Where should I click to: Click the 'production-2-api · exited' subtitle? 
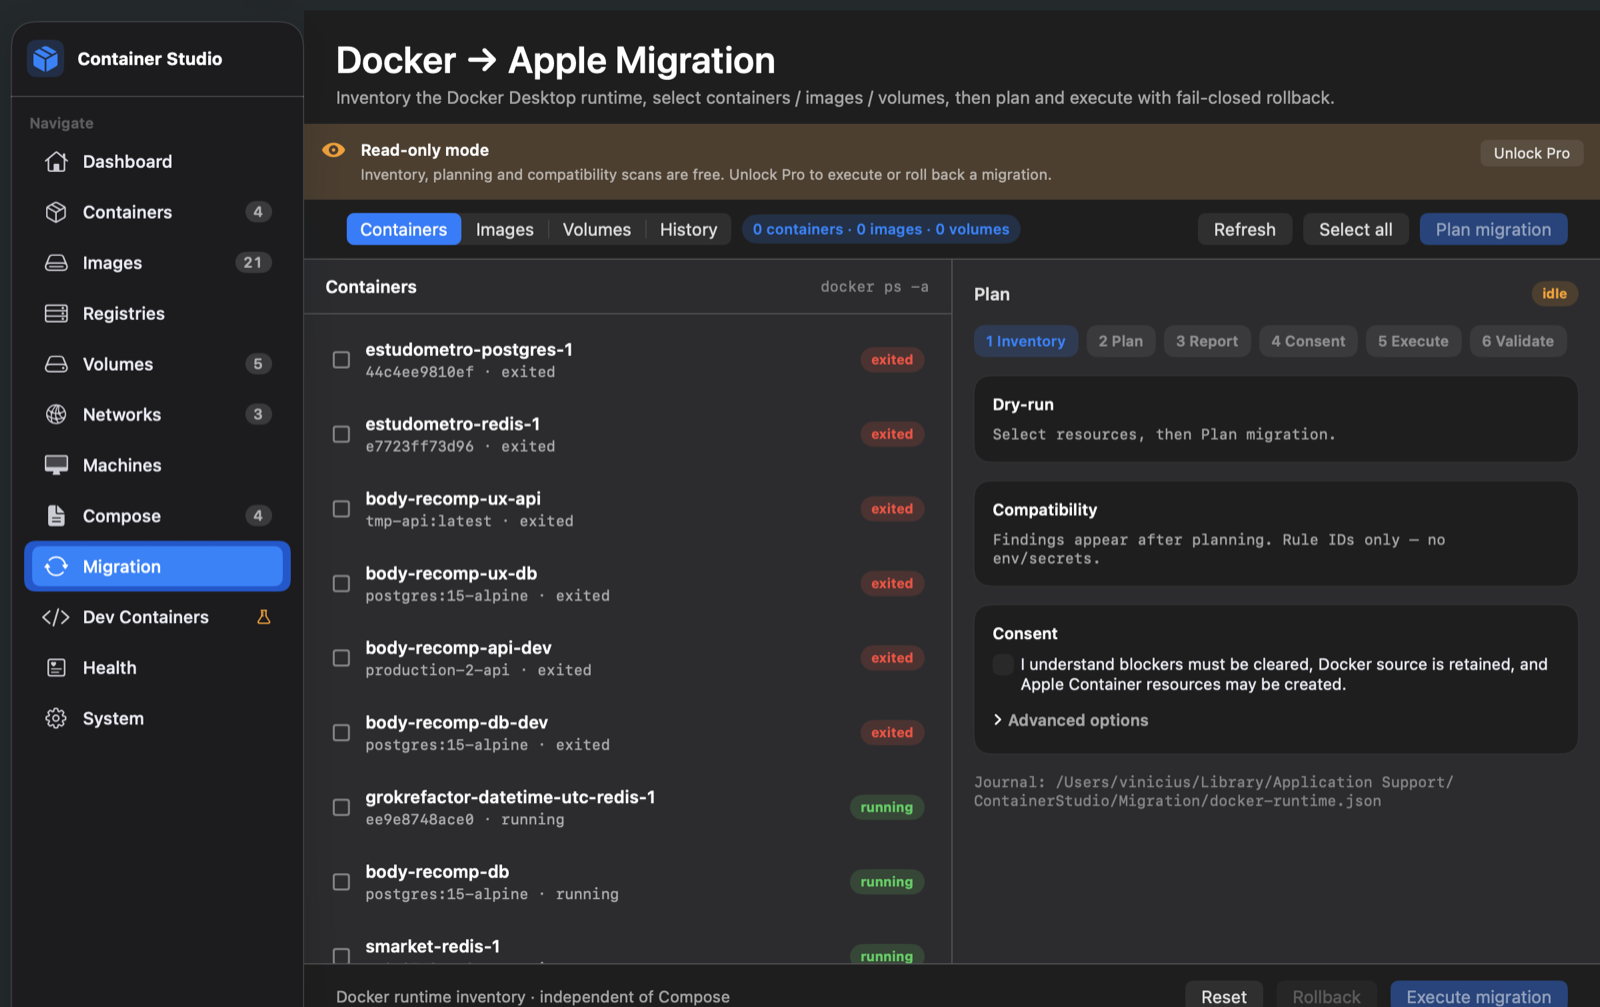click(x=478, y=670)
